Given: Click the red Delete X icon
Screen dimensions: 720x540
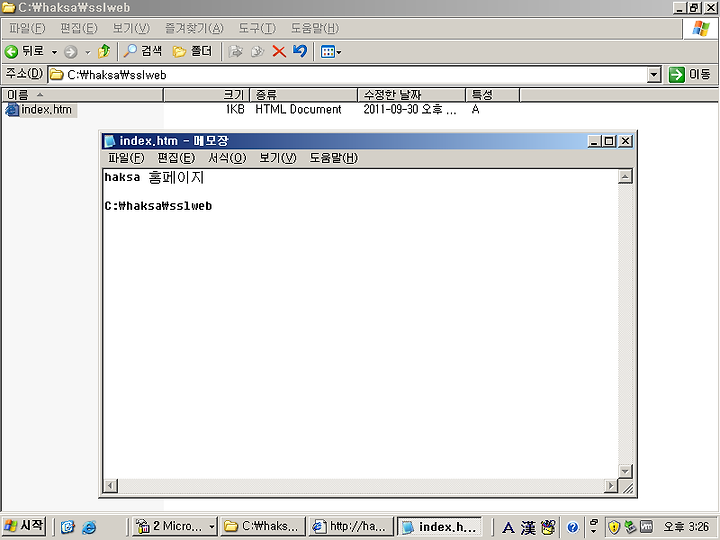Looking at the screenshot, I should (279, 51).
